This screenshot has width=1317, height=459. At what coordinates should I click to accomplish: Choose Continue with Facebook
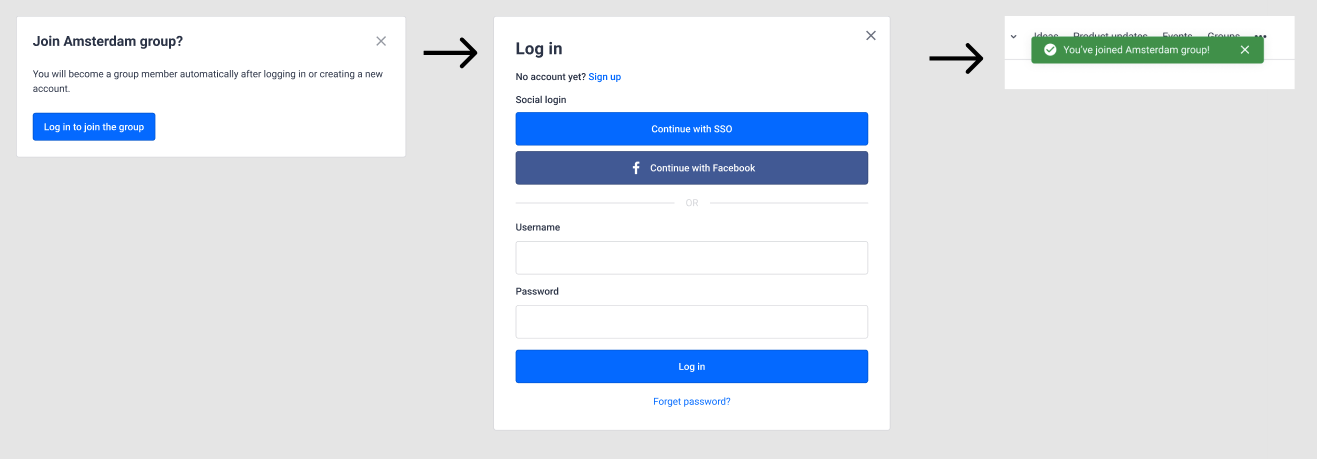pyautogui.click(x=692, y=168)
